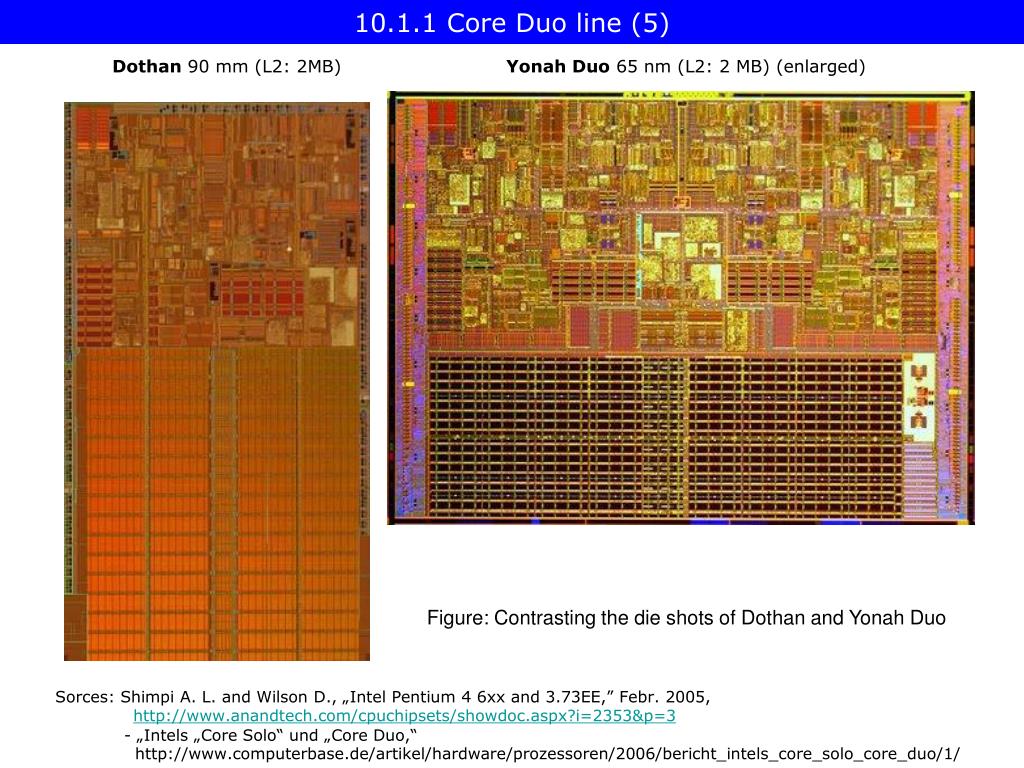Viewport: 1024px width, 768px height.
Task: Click the white pad block beside Yonah cache
Action: pos(920,397)
